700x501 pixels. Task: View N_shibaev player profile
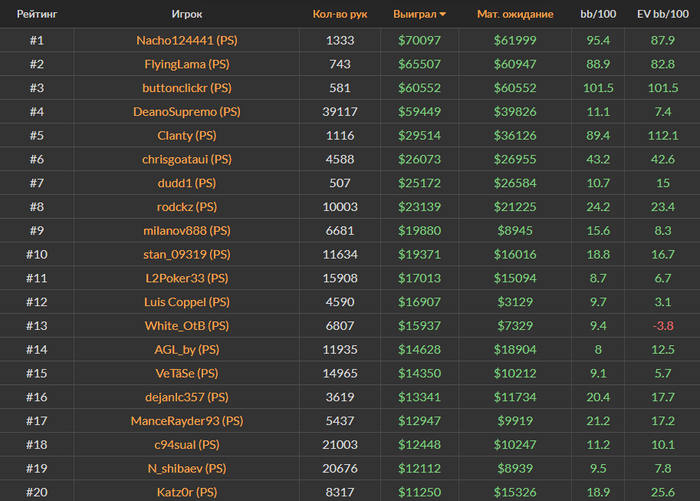187,468
